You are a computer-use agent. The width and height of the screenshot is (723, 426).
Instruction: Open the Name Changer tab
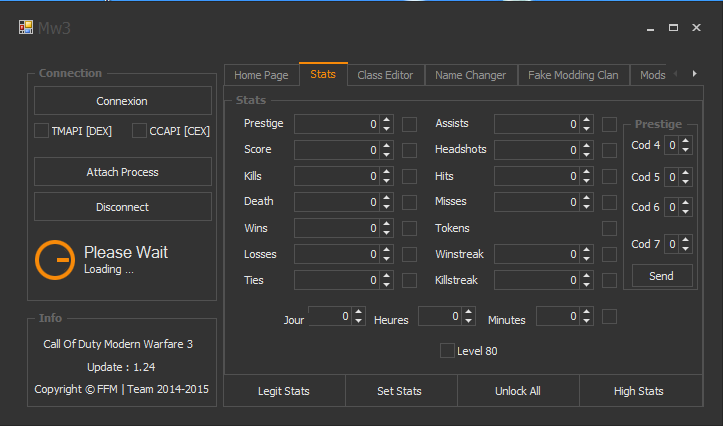pyautogui.click(x=470, y=75)
